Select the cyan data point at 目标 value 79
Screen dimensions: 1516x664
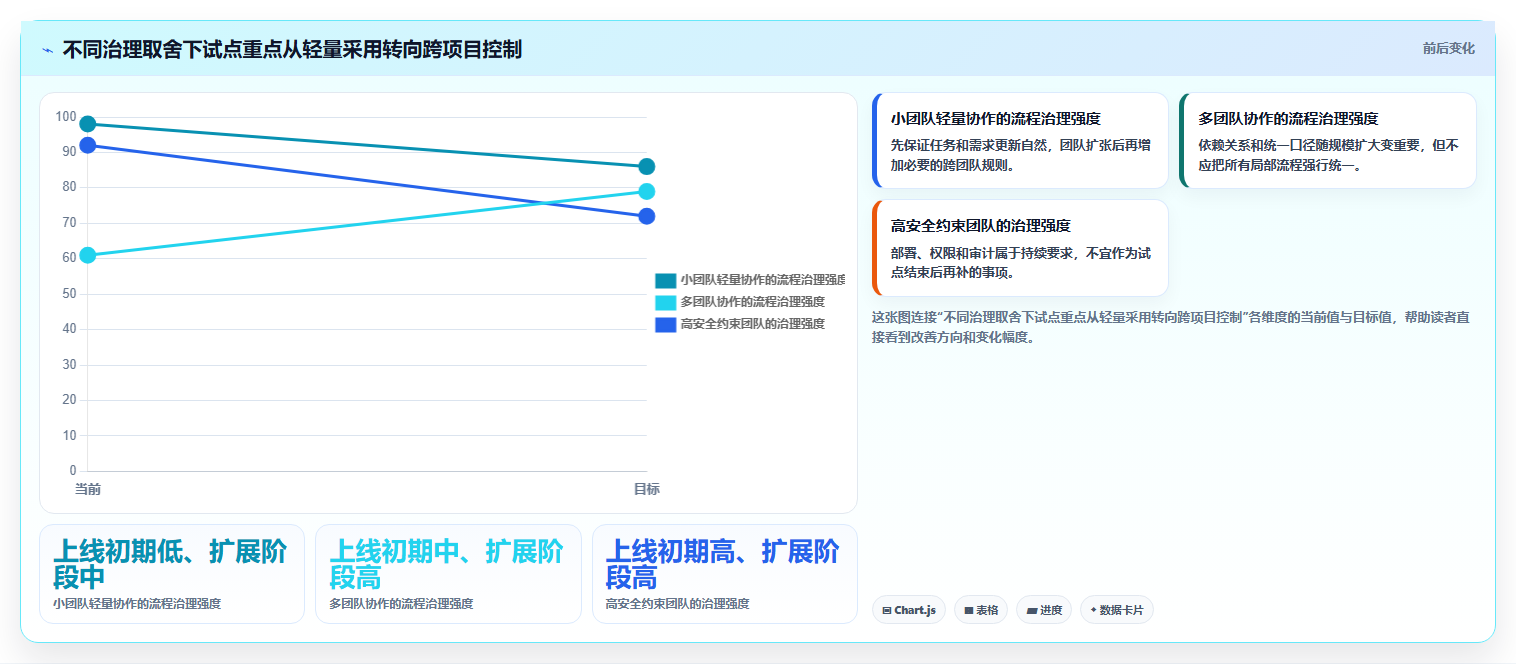pyautogui.click(x=646, y=191)
